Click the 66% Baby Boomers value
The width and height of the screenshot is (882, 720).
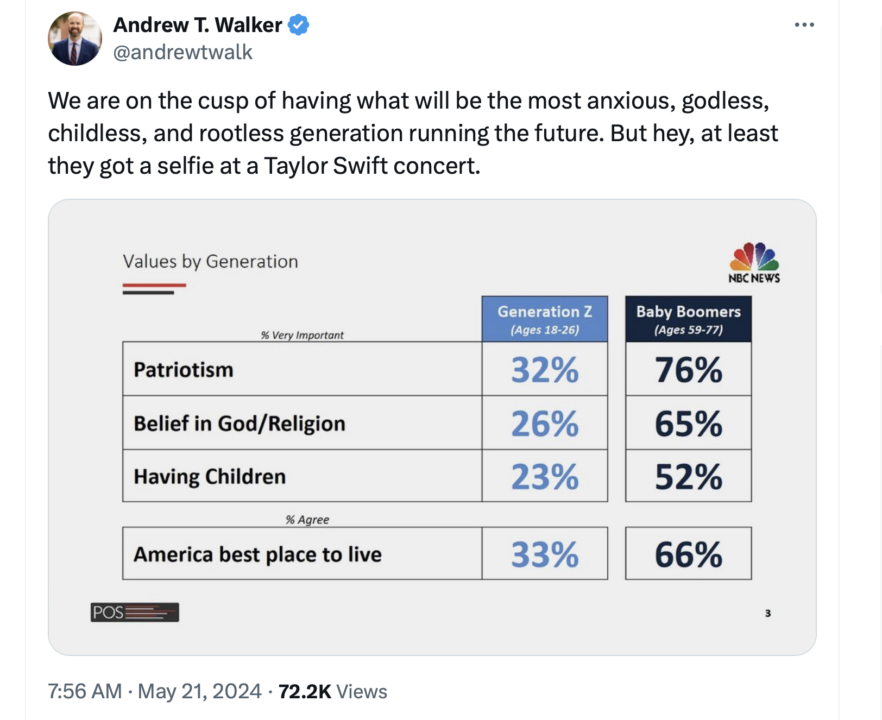[688, 554]
